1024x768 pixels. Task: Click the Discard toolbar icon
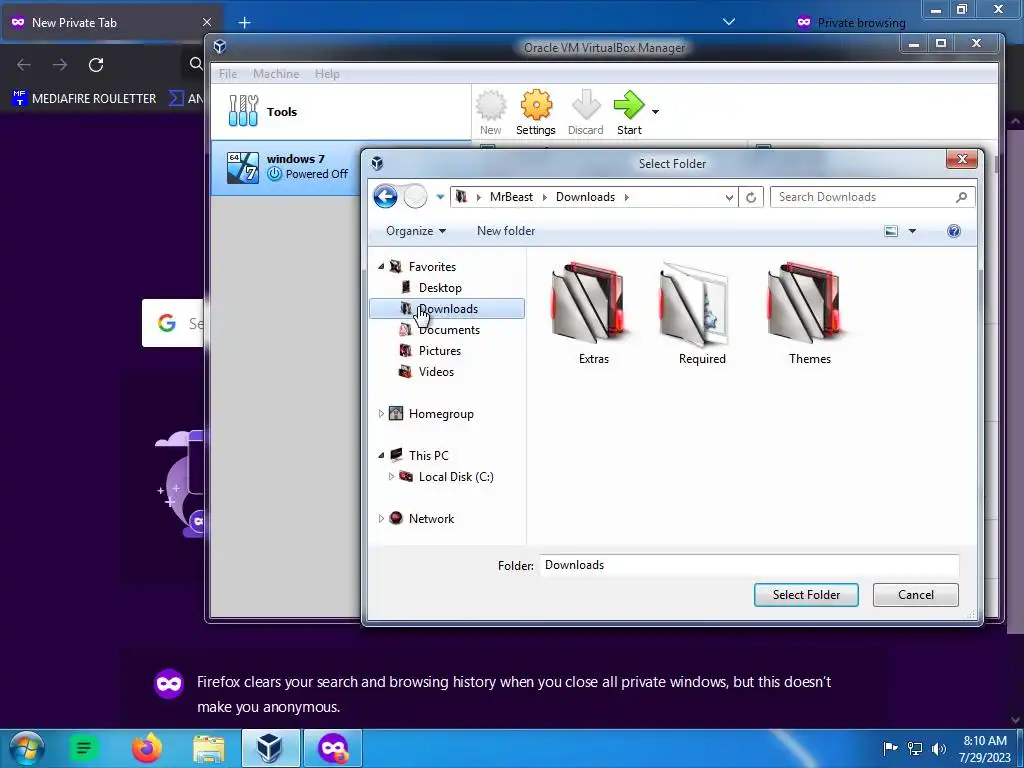coord(586,105)
